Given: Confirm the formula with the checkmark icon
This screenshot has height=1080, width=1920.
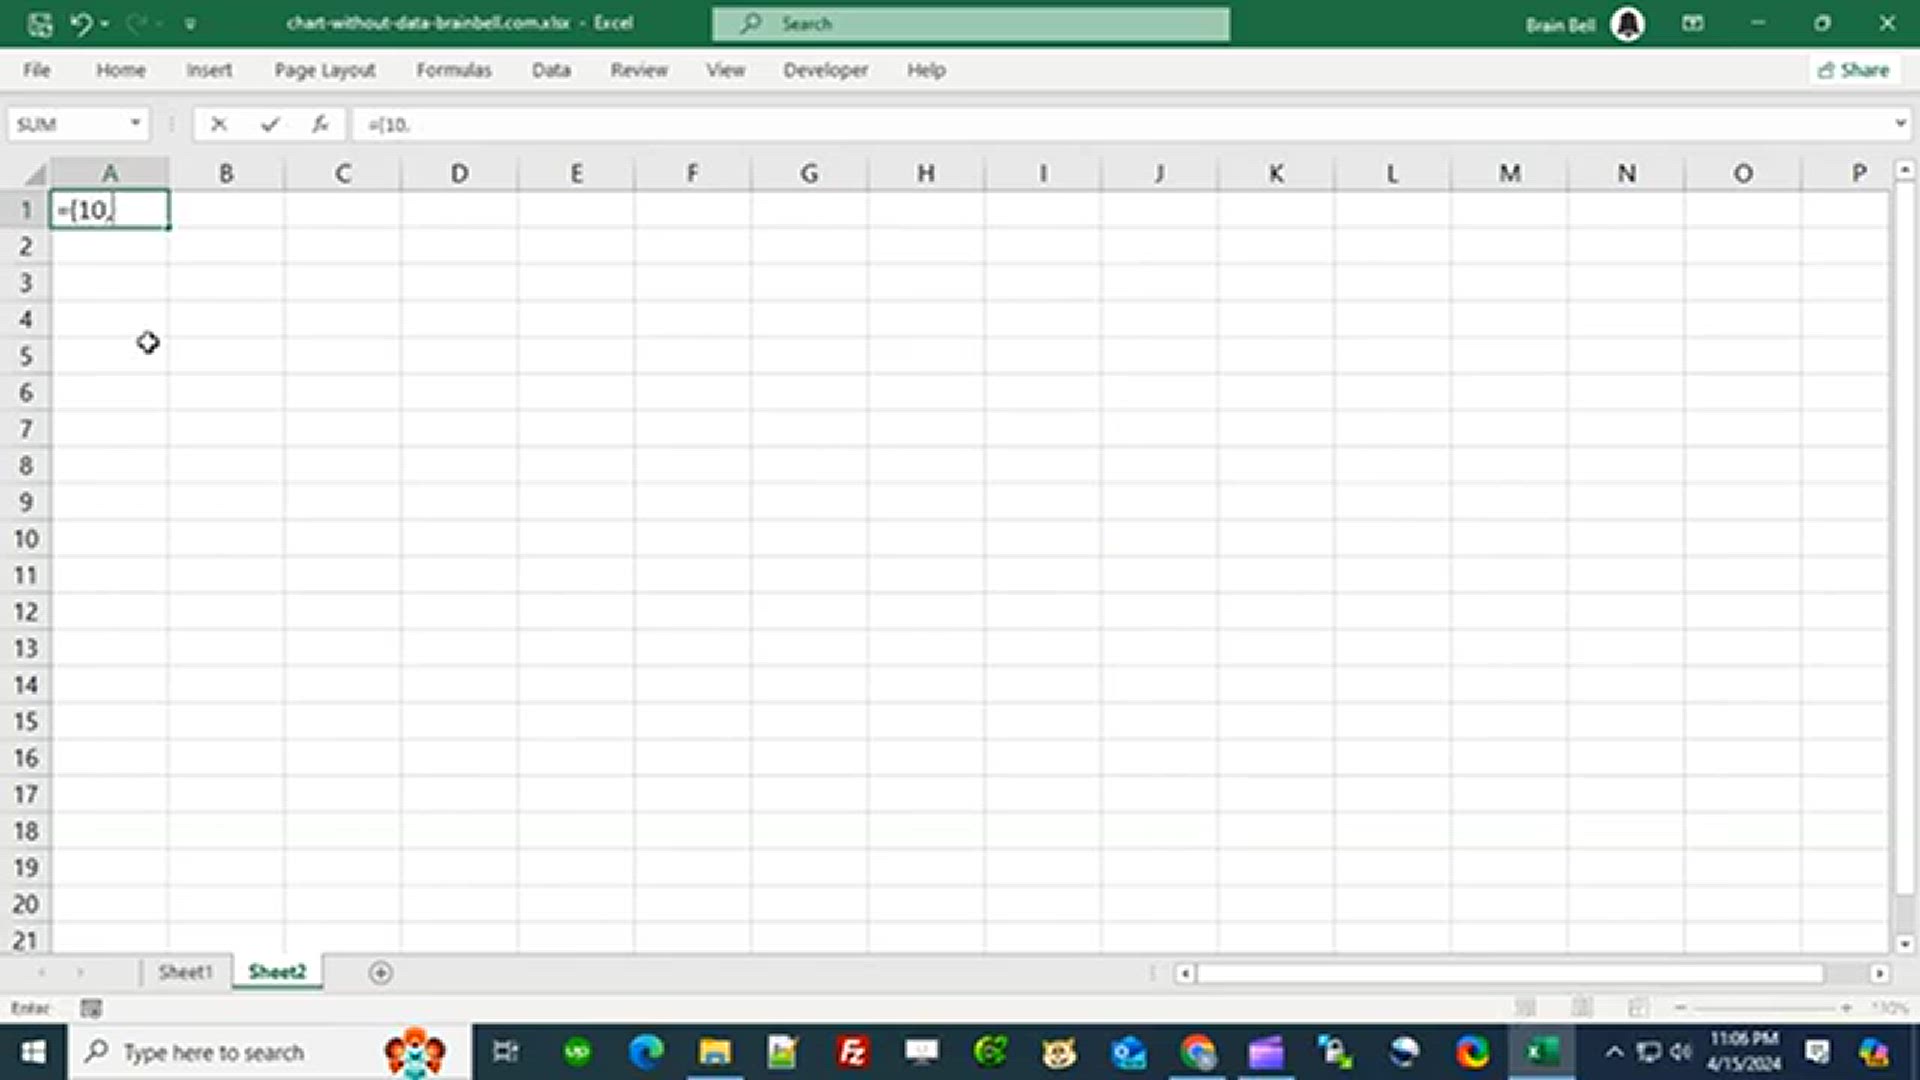Looking at the screenshot, I should (x=269, y=124).
